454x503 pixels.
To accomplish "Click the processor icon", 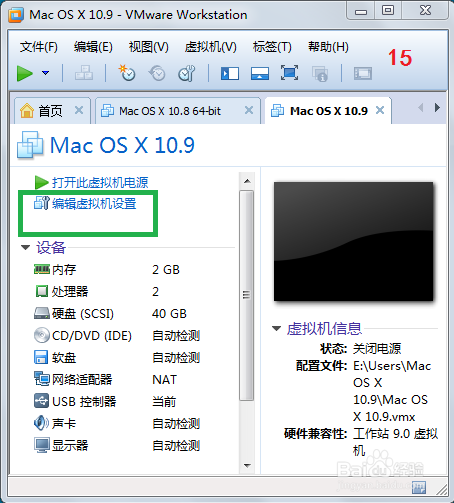I will click(x=42, y=291).
